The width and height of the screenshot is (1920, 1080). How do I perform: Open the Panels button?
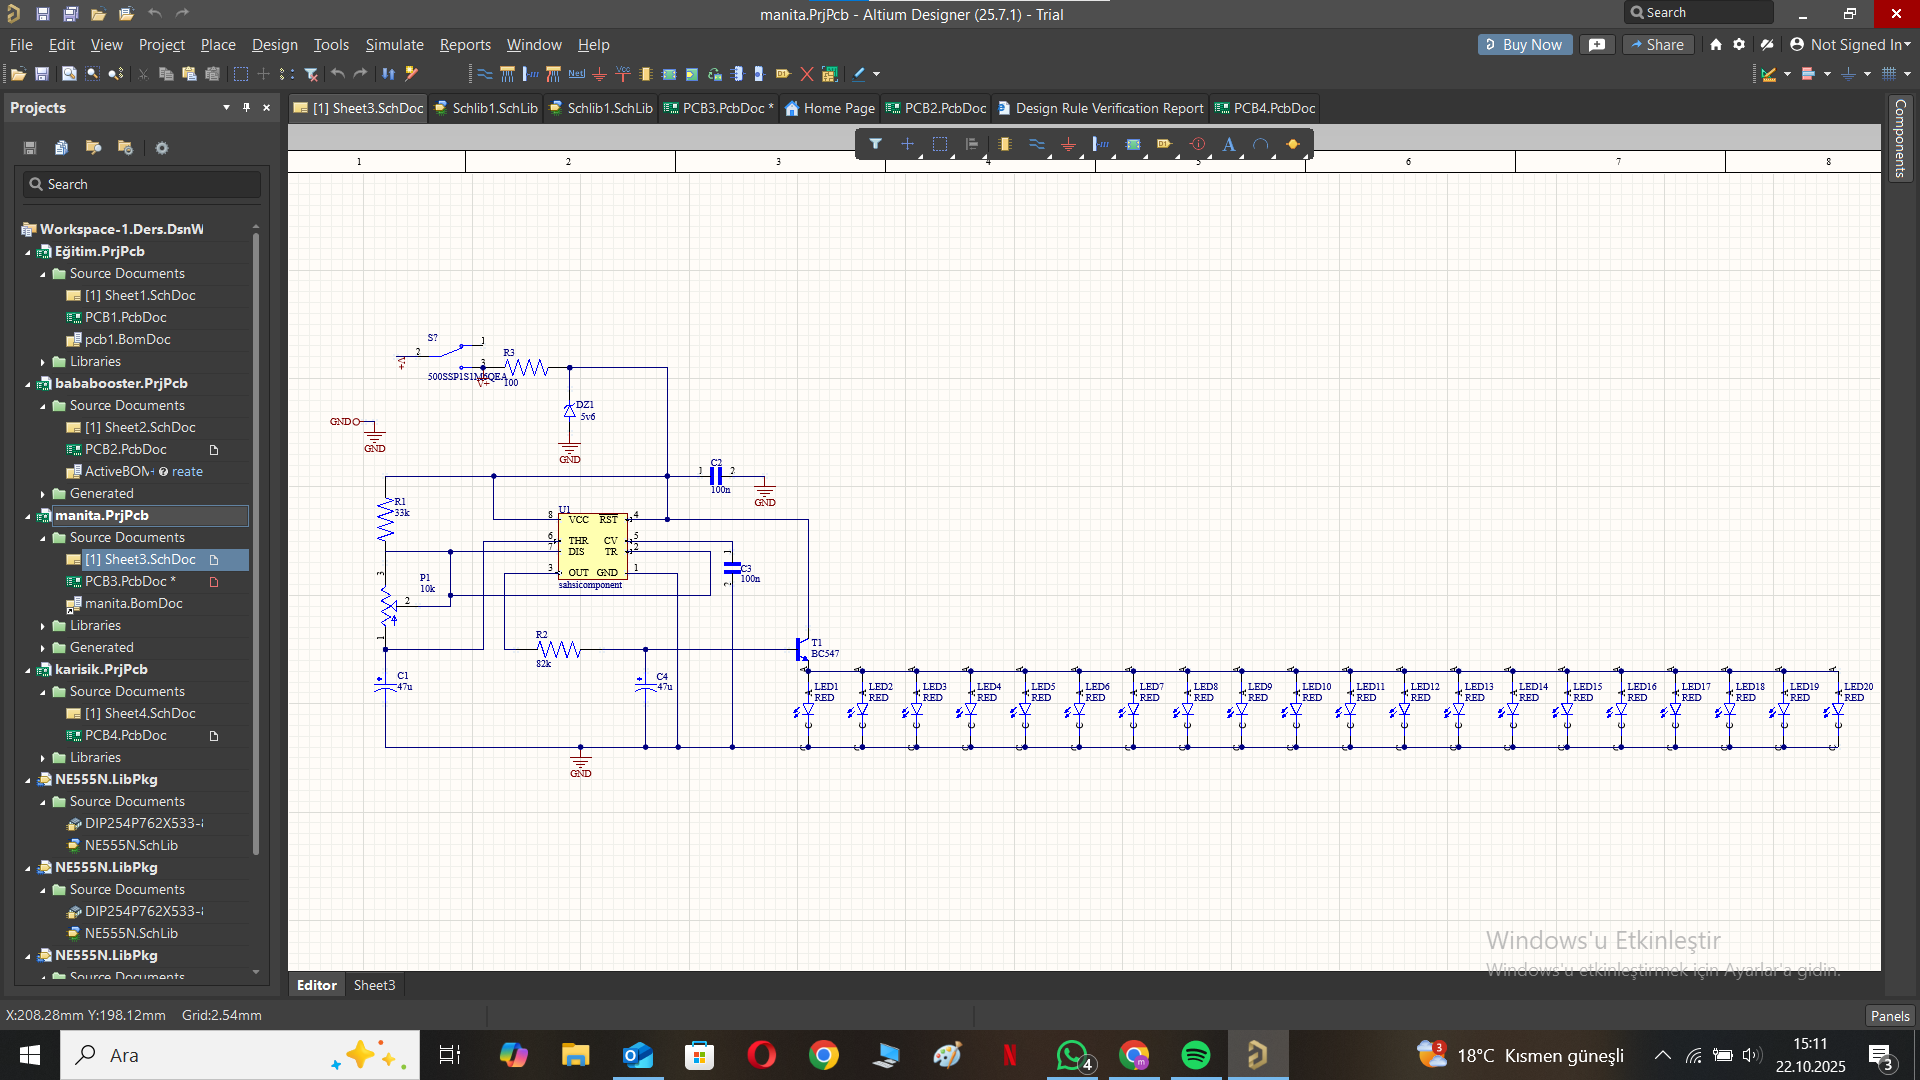(x=1889, y=1015)
